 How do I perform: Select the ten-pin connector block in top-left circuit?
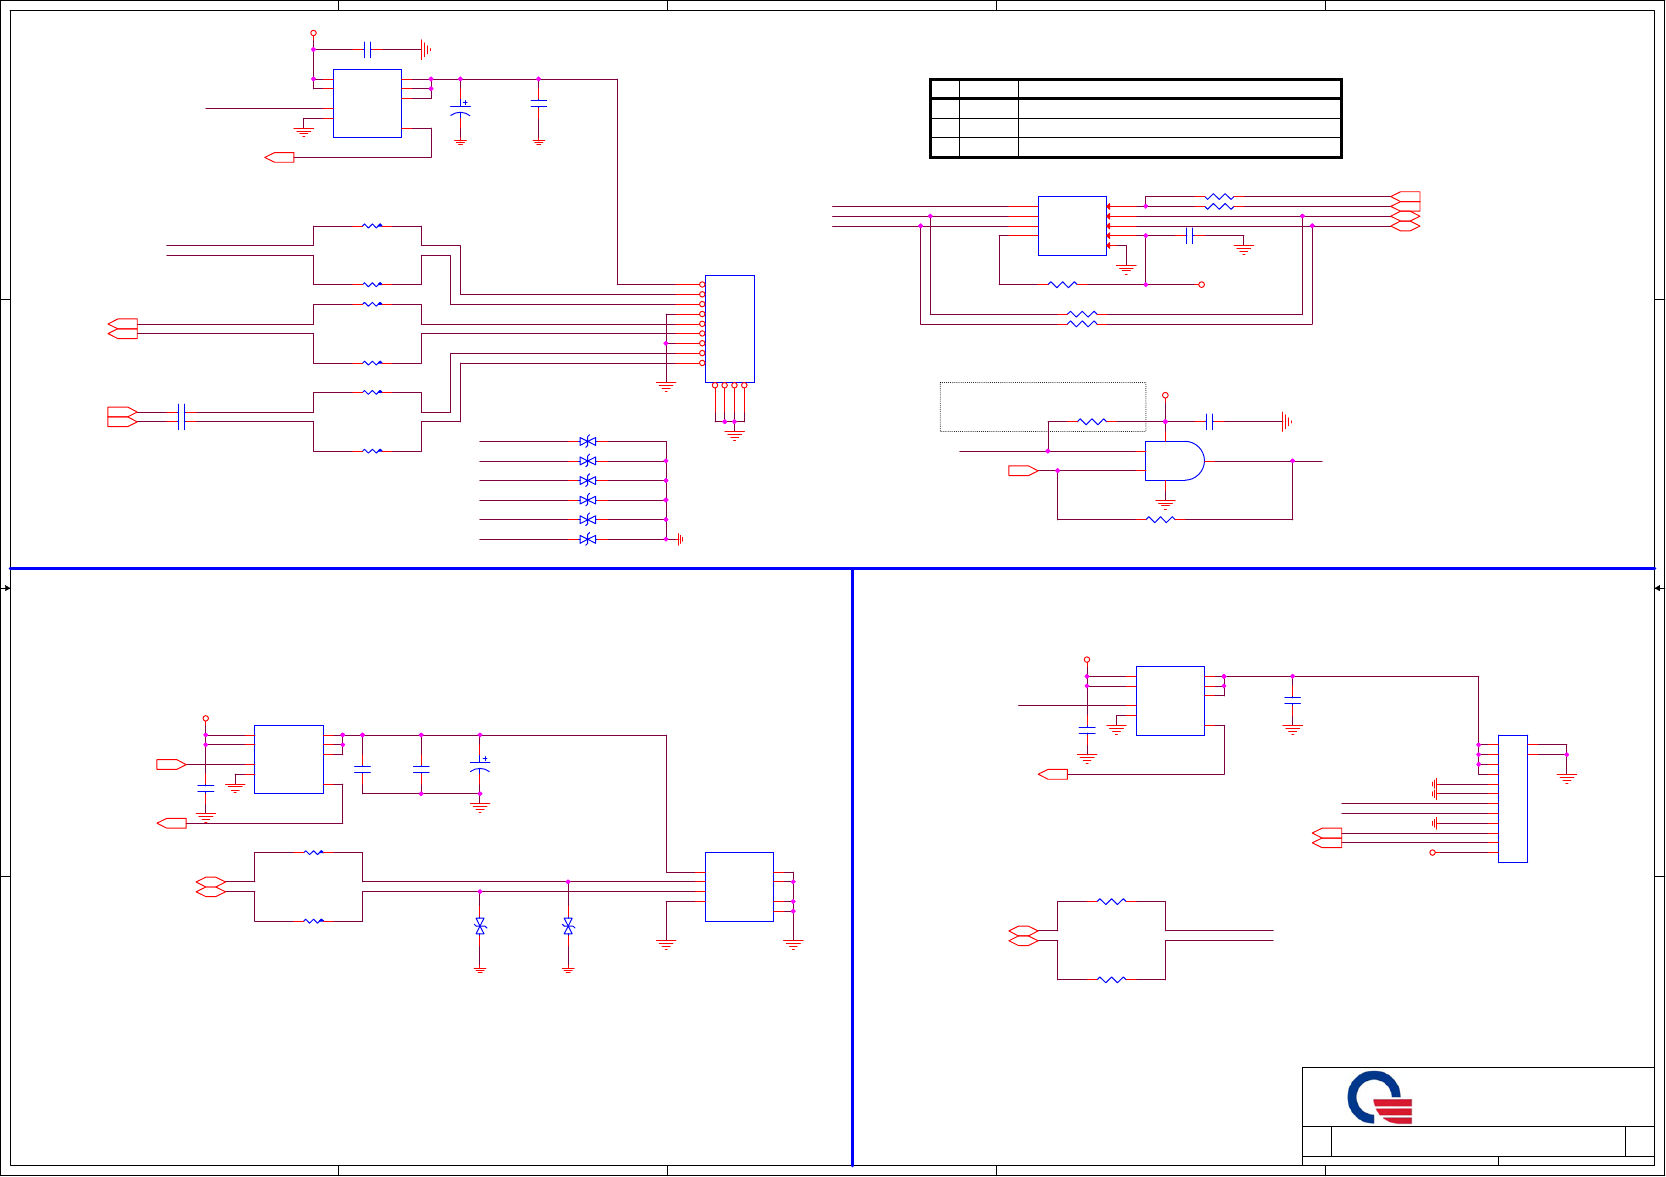click(x=730, y=329)
